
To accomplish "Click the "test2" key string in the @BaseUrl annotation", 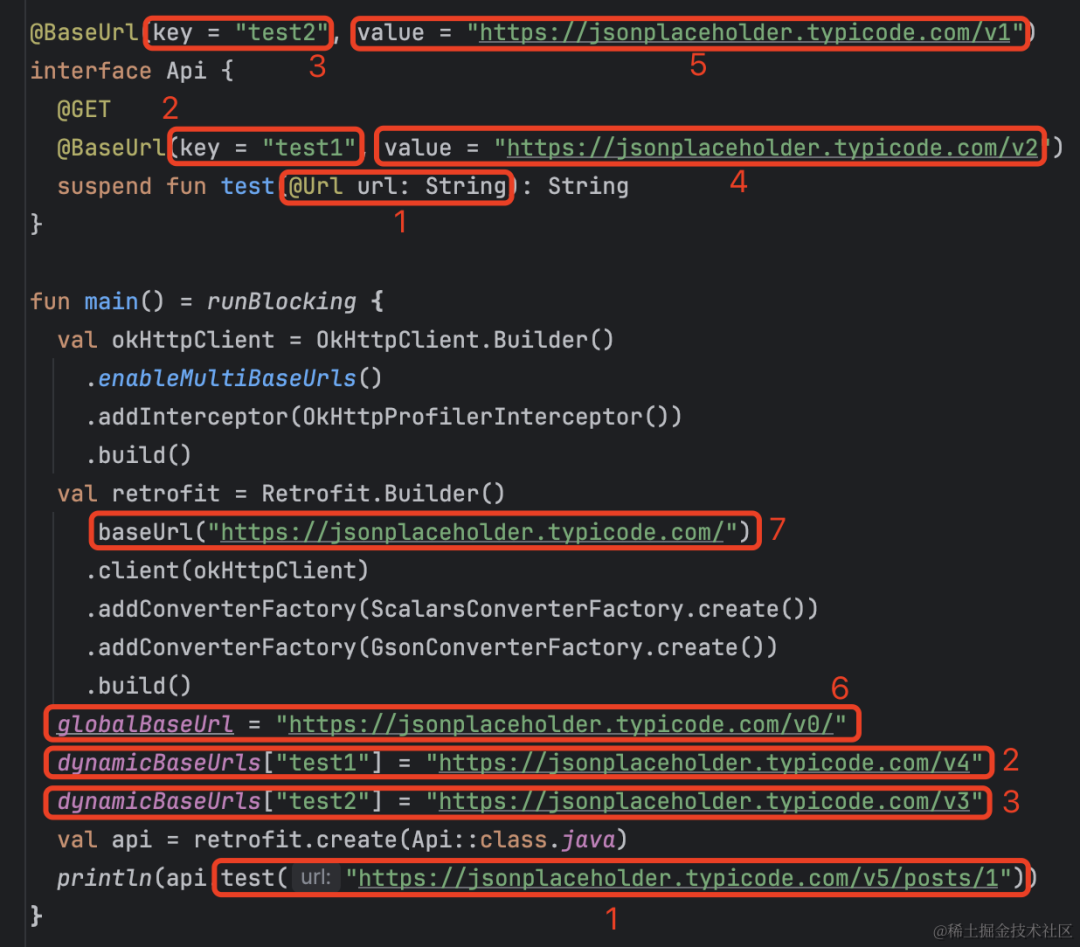I will pos(281,32).
